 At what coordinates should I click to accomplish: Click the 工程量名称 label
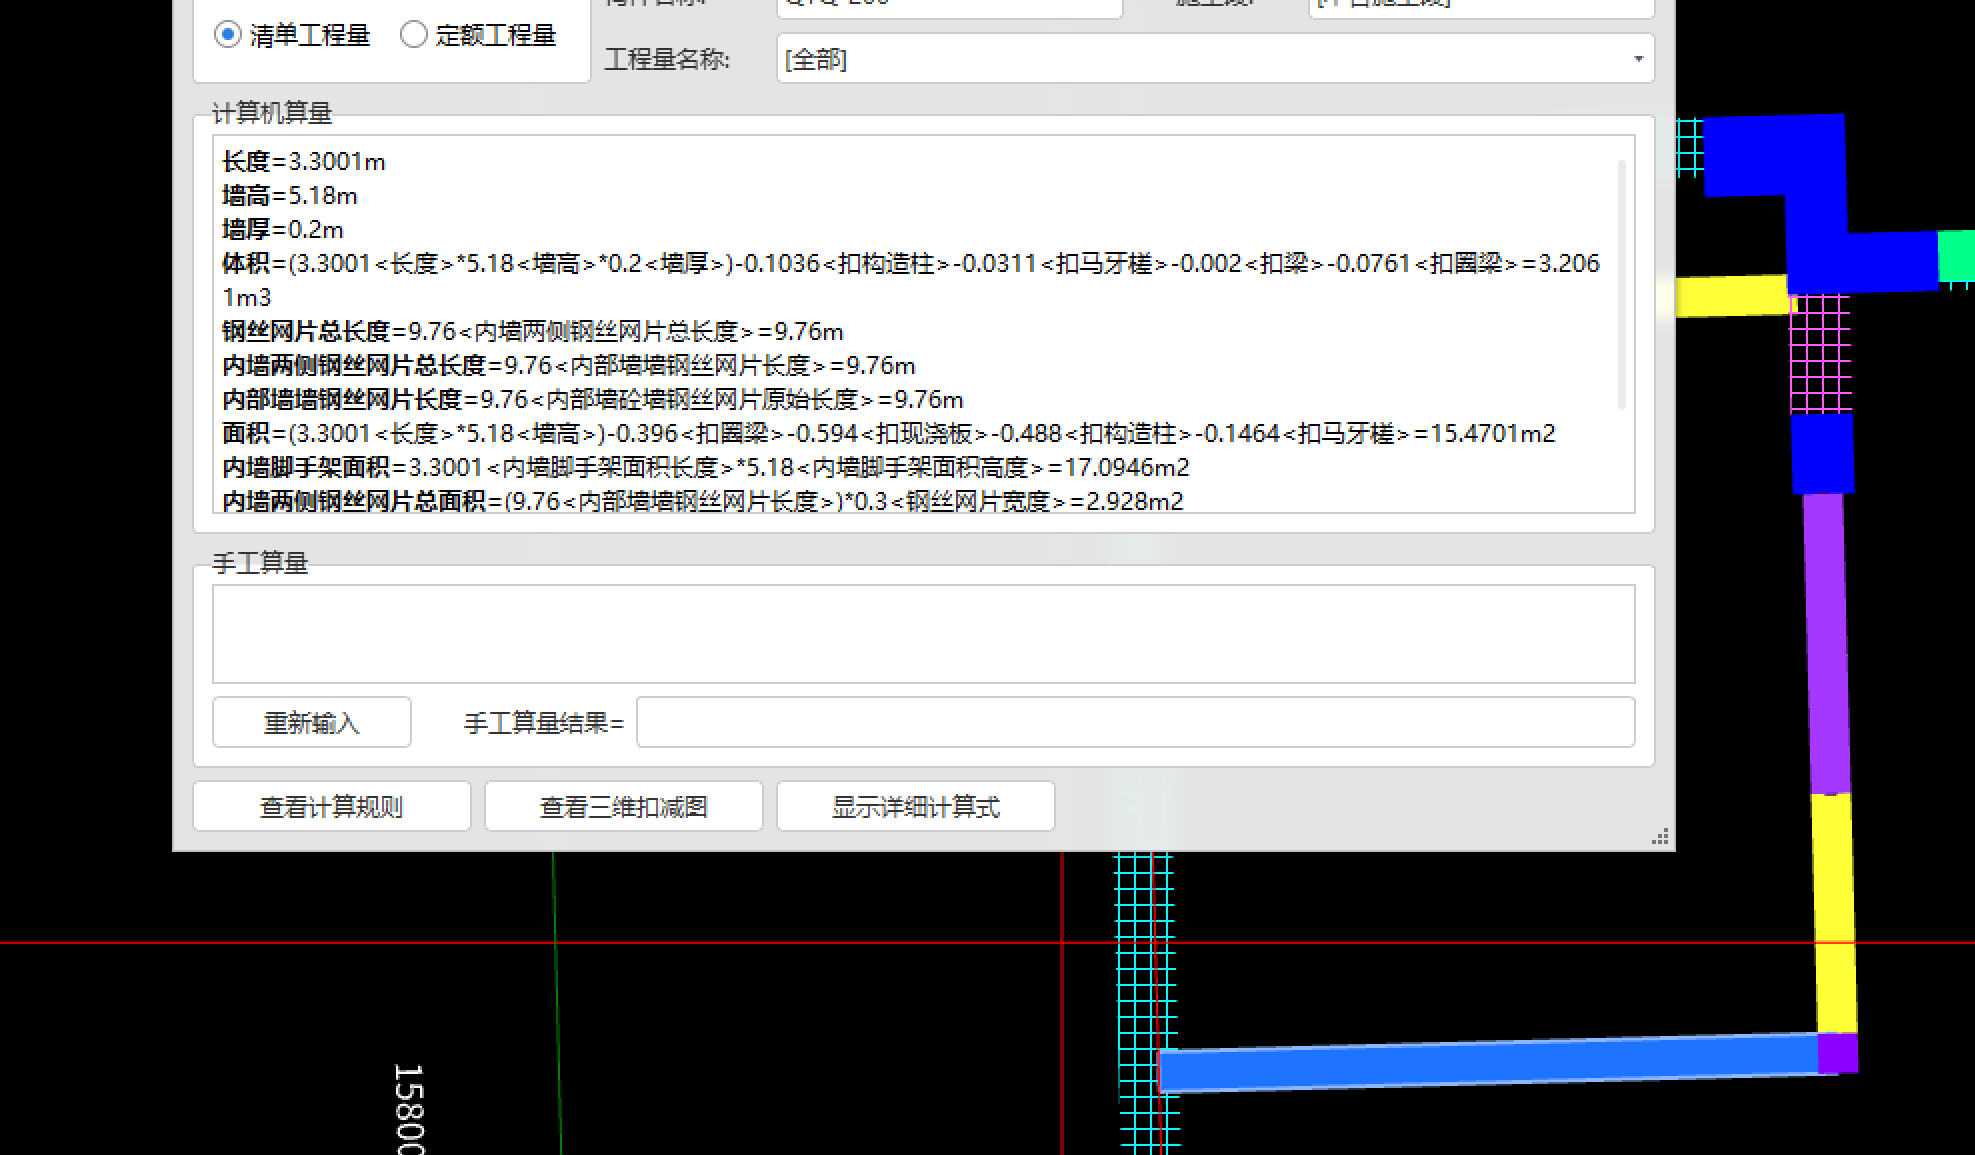[667, 59]
